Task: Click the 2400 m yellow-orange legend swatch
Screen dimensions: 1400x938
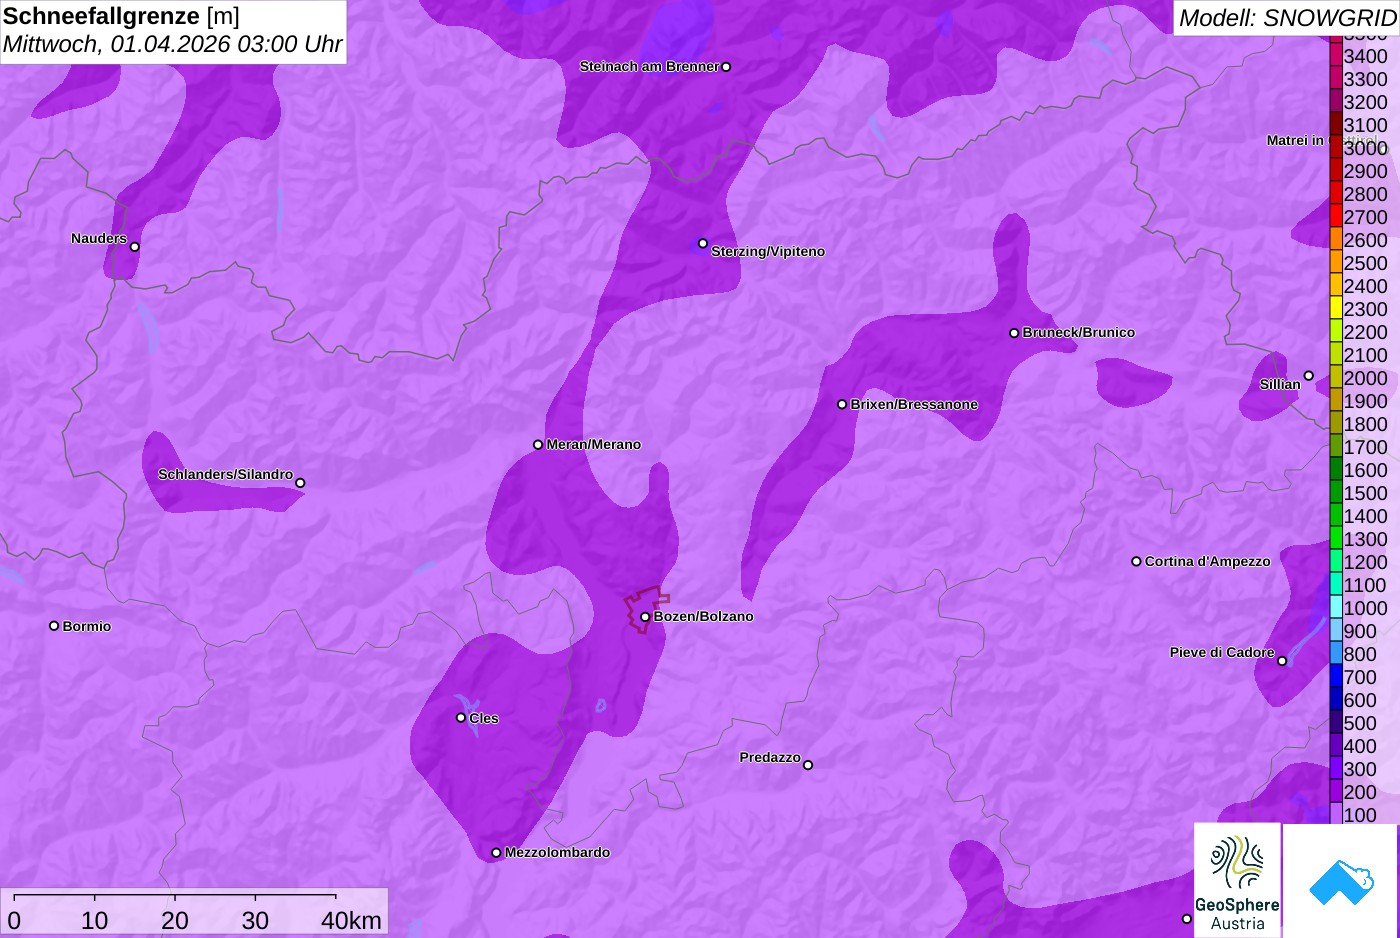Action: pos(1336,285)
